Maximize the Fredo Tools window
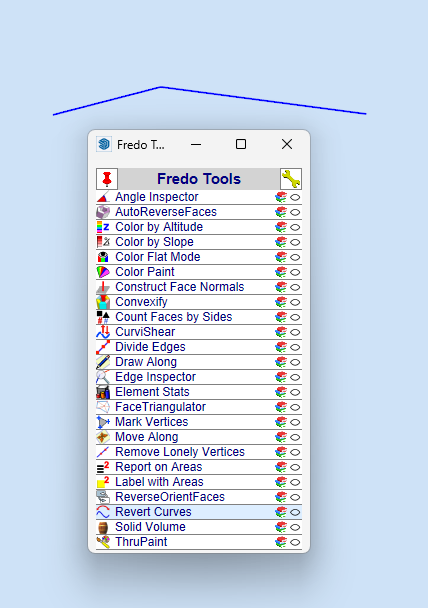Screen dimensions: 428x608 [x=241, y=144]
